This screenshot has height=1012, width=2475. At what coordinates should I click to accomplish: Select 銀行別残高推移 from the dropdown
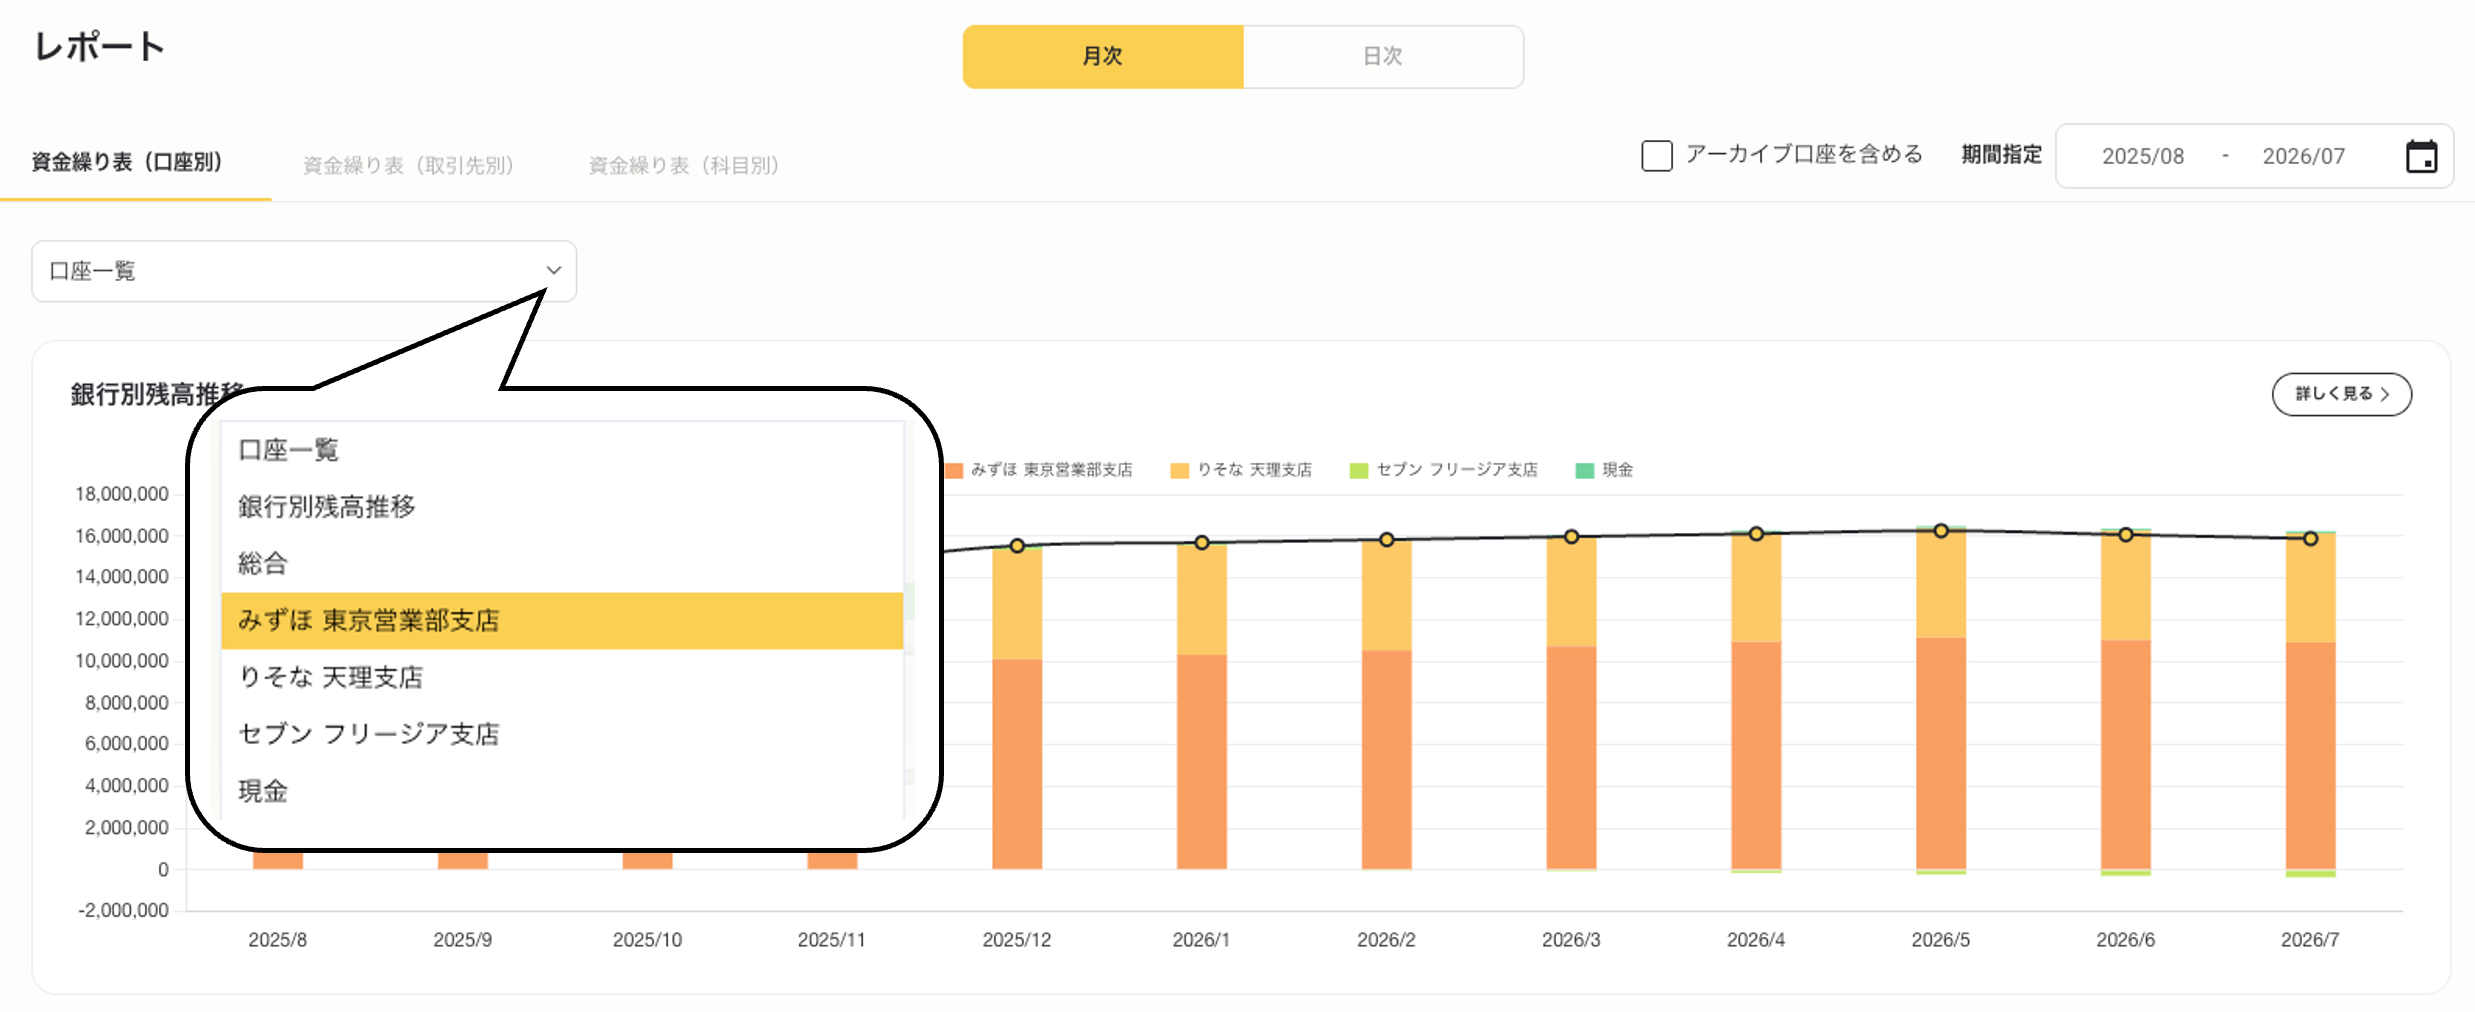[x=328, y=506]
